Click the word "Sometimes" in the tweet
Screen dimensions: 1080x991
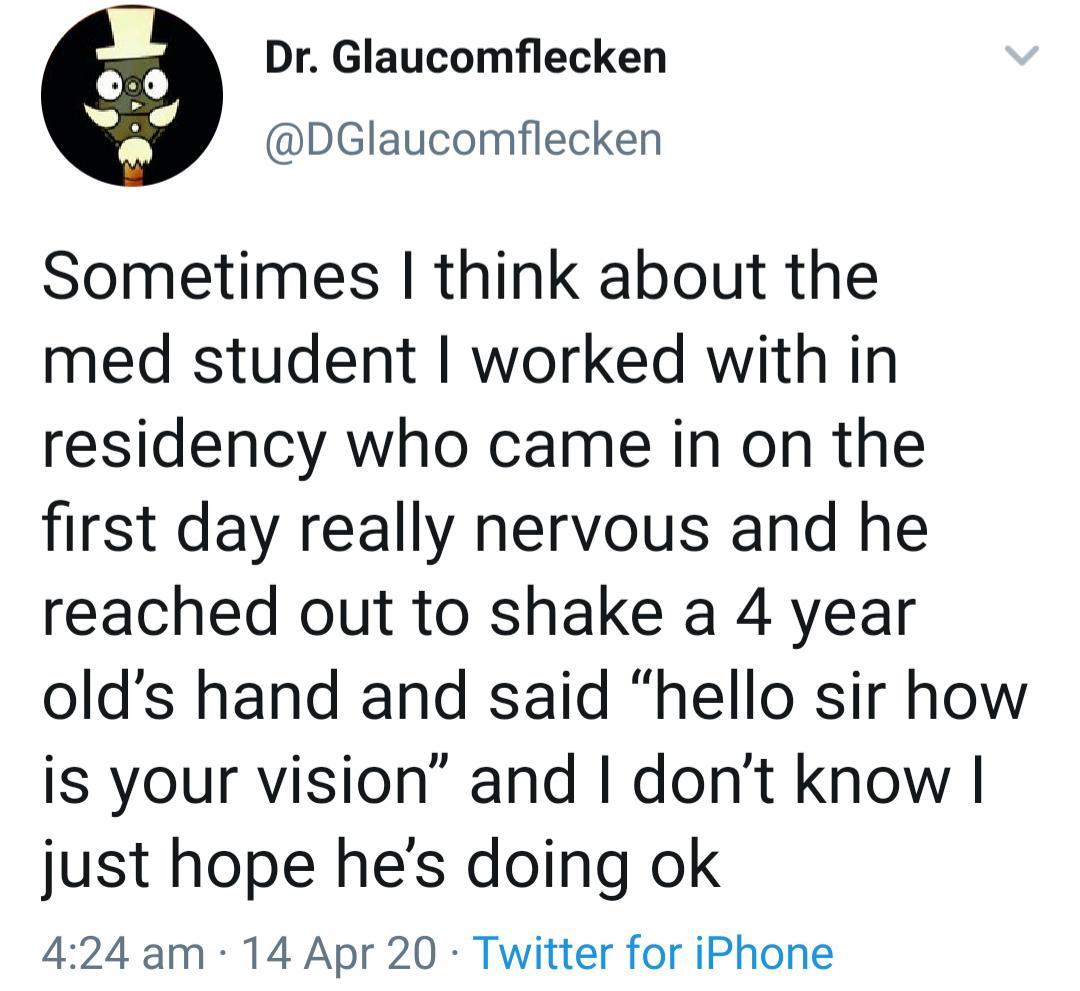(x=205, y=276)
